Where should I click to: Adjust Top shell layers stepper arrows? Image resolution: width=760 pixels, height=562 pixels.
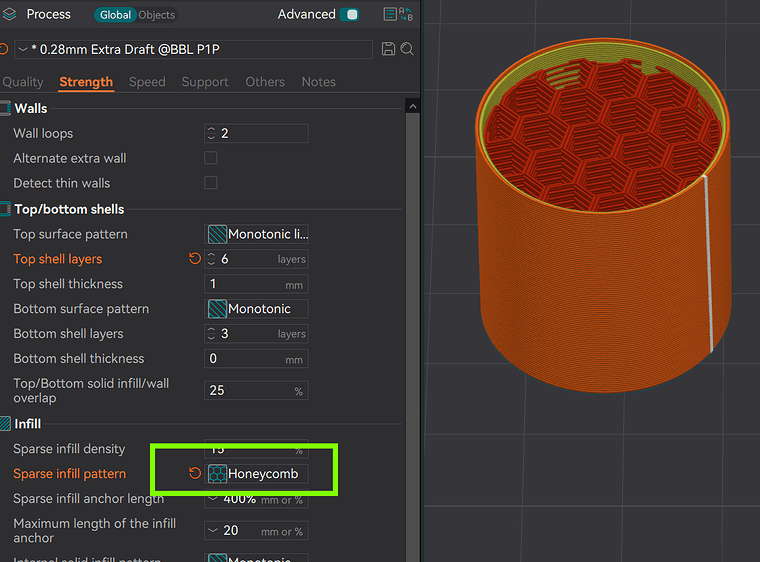[x=211, y=259]
